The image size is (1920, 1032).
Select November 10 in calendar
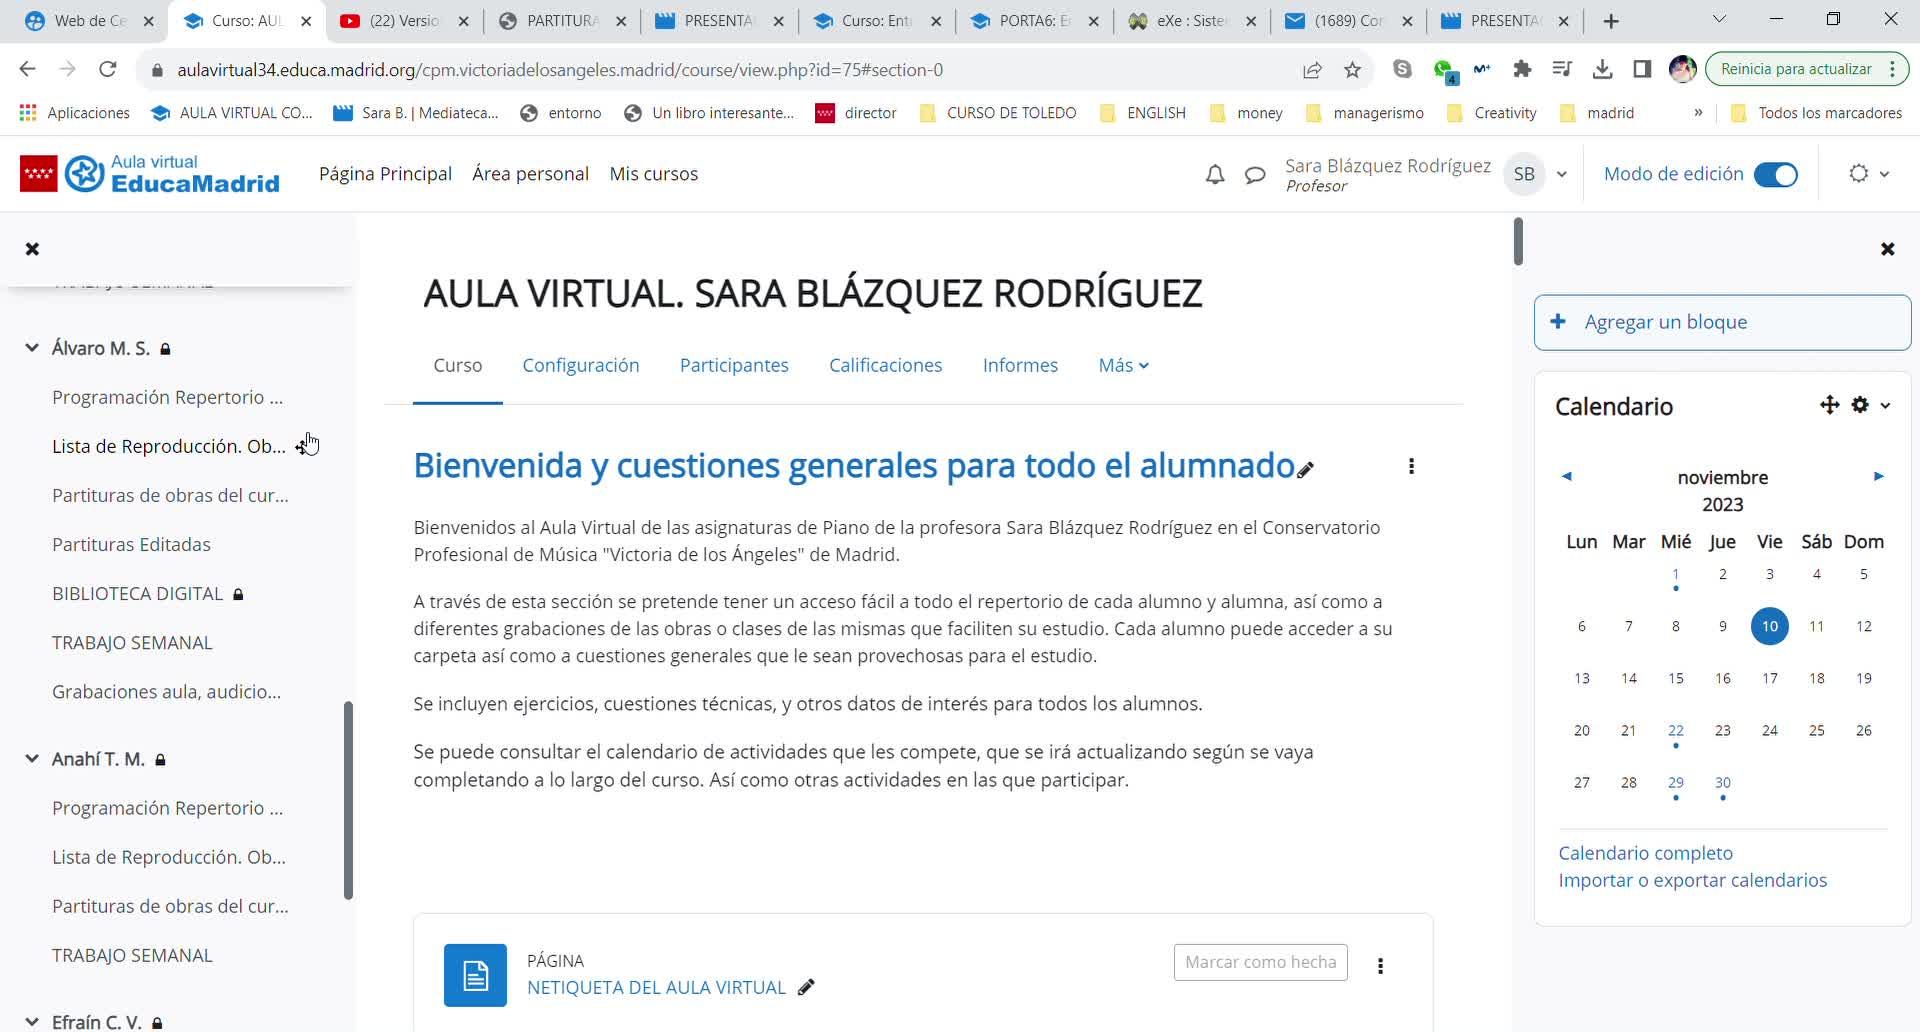[1769, 626]
